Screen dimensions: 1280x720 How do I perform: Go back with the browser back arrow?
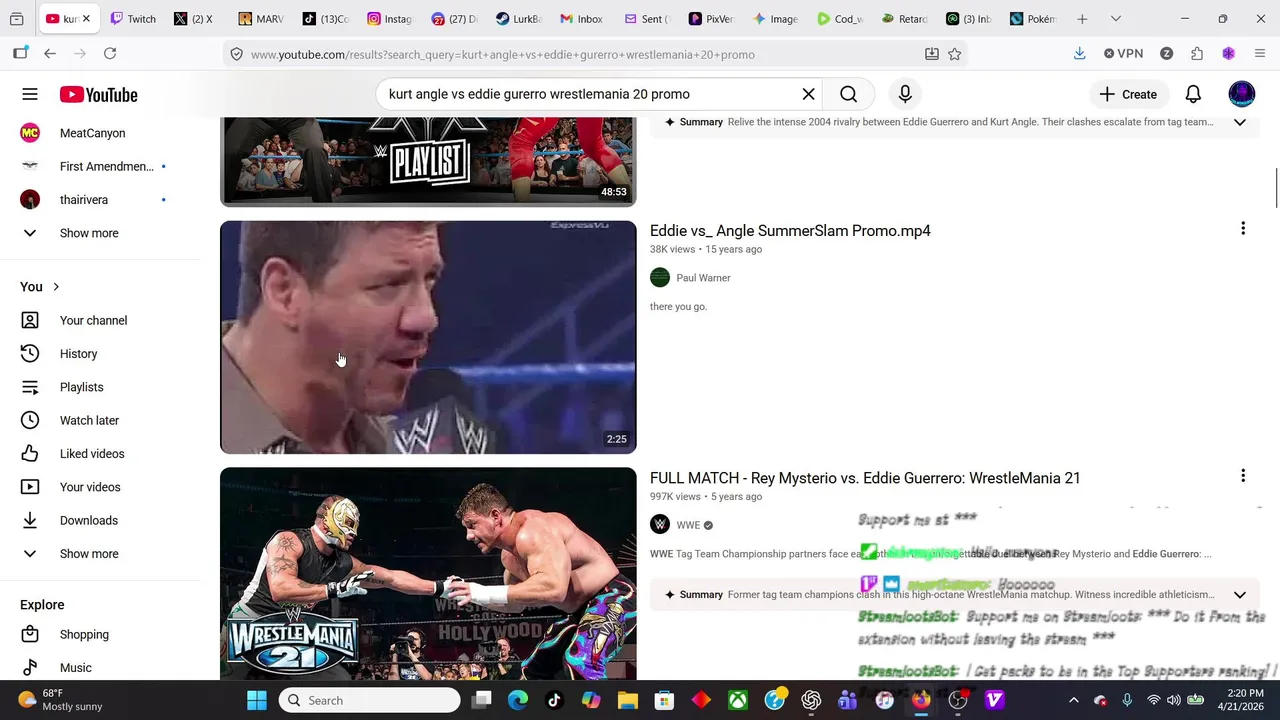point(50,54)
